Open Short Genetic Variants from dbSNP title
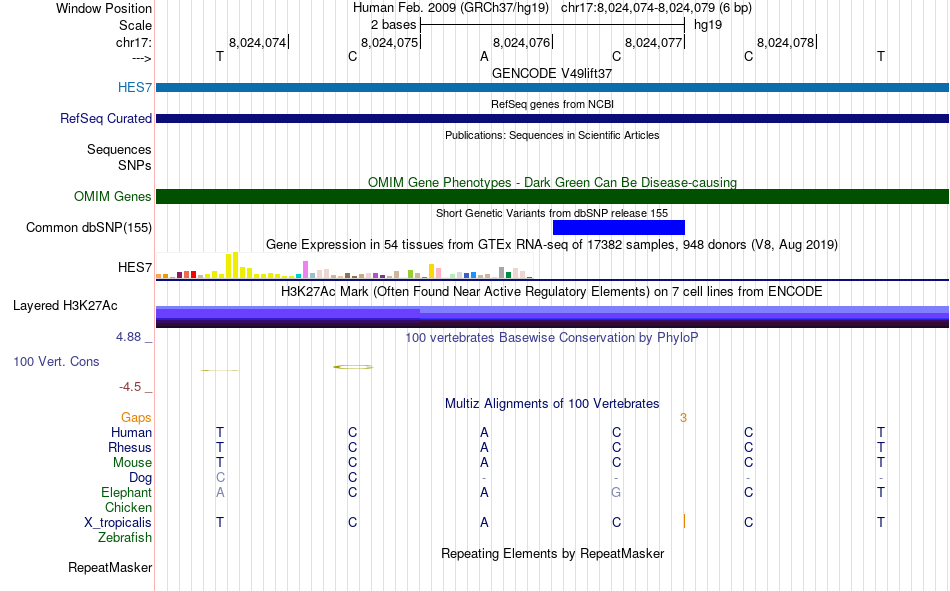950x591 pixels. pos(552,213)
